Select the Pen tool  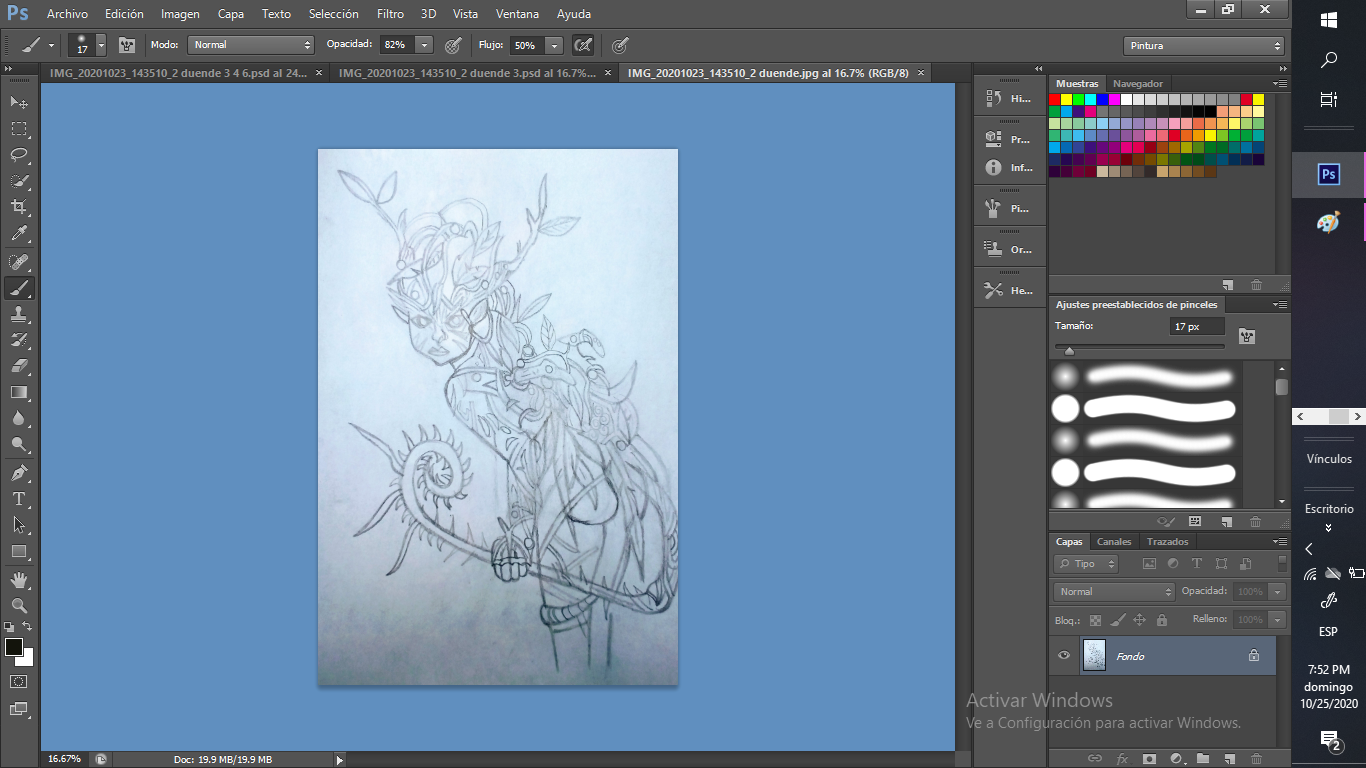click(x=19, y=473)
